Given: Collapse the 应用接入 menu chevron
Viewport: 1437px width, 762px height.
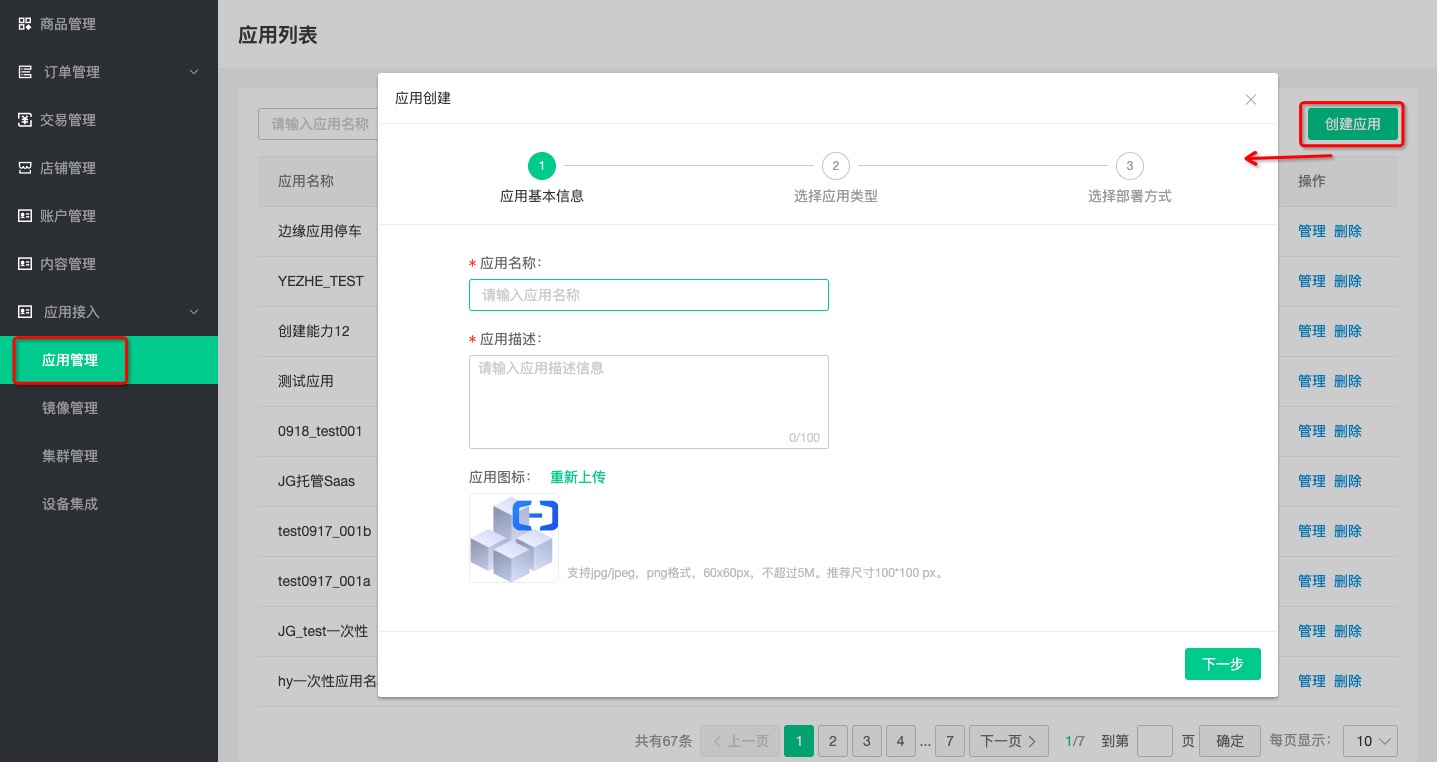Looking at the screenshot, I should pos(194,312).
